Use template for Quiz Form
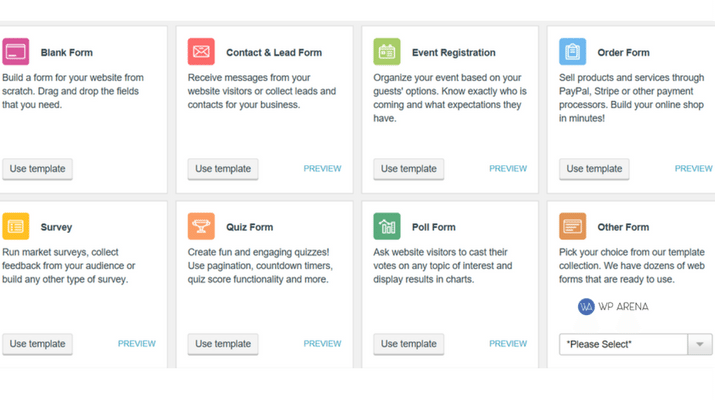This screenshot has width=715, height=400. pyautogui.click(x=223, y=344)
